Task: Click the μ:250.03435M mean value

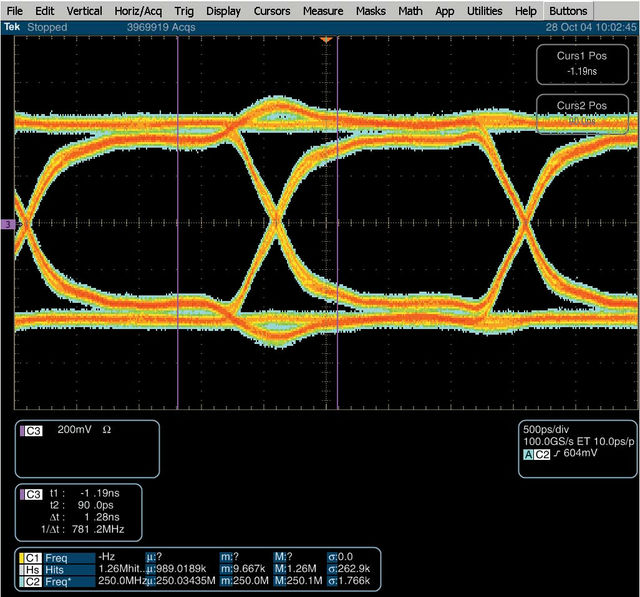Action: coord(180,580)
